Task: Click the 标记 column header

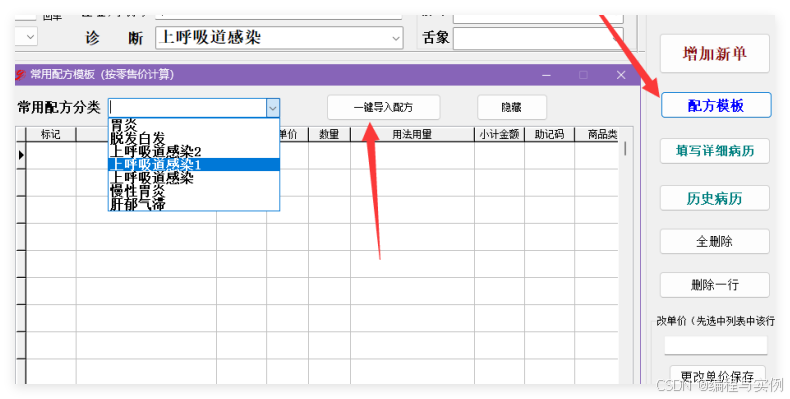Action: click(x=50, y=135)
